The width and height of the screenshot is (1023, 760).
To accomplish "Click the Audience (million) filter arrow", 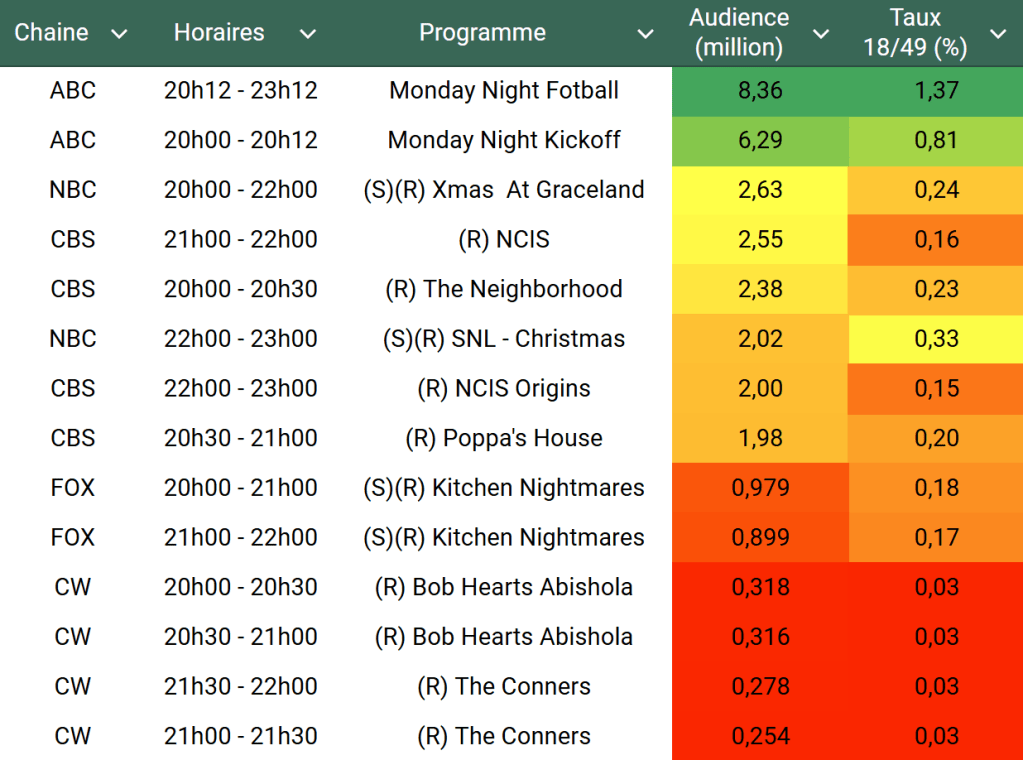I will [821, 34].
